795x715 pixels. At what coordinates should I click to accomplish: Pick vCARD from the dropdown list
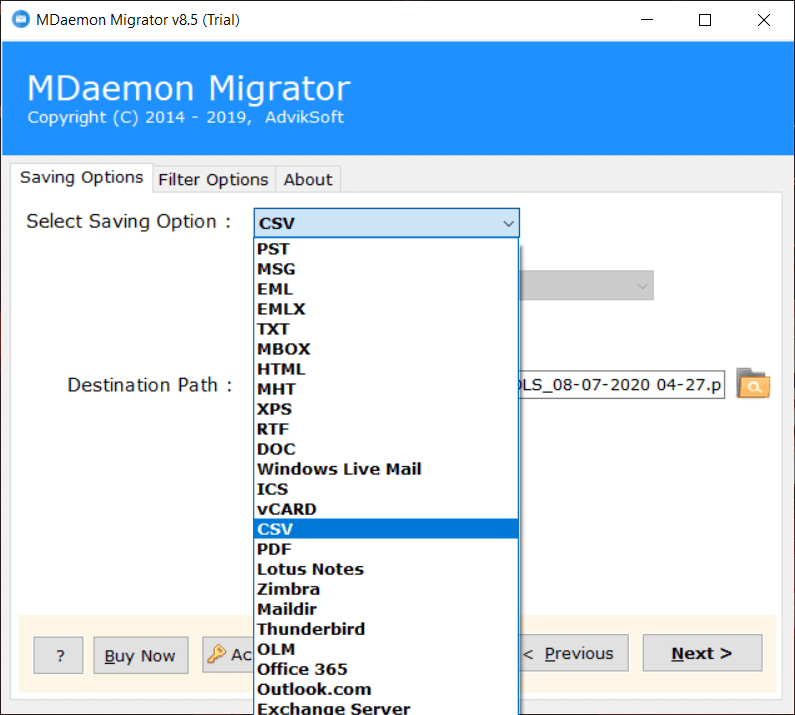tap(386, 509)
